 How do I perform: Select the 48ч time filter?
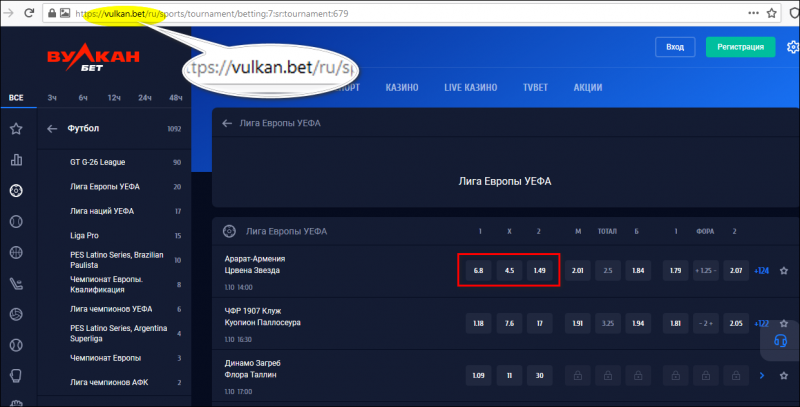[x=176, y=97]
